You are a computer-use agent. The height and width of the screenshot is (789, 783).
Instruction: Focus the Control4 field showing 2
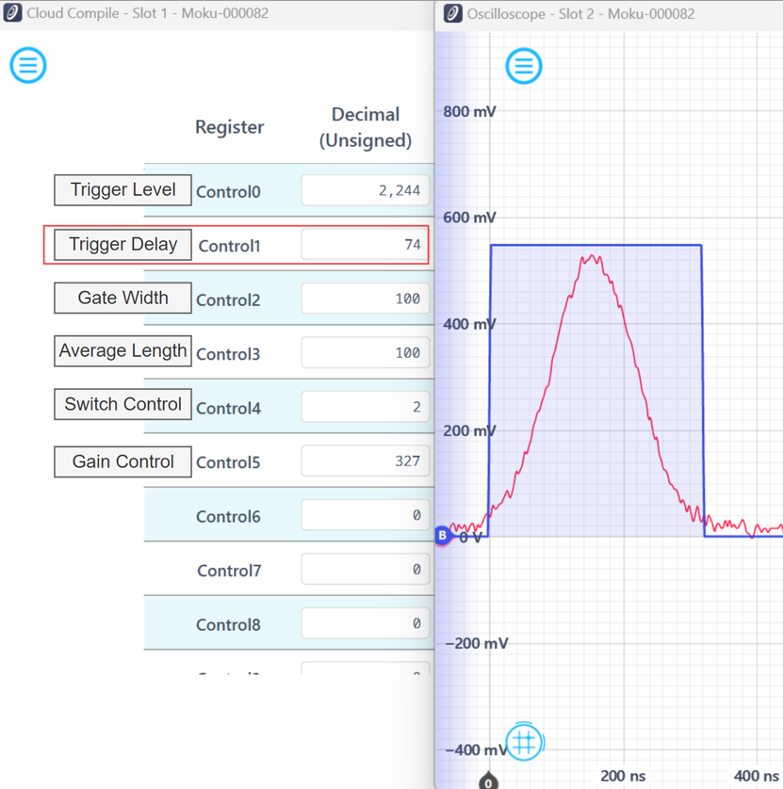pyautogui.click(x=365, y=407)
